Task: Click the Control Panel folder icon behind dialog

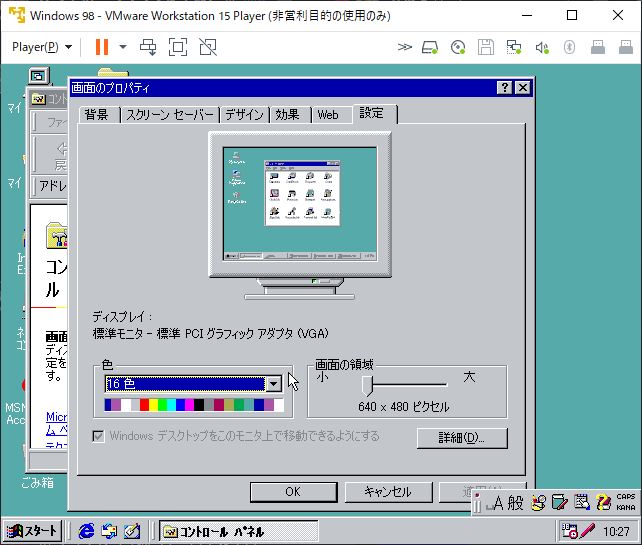Action: [x=57, y=235]
